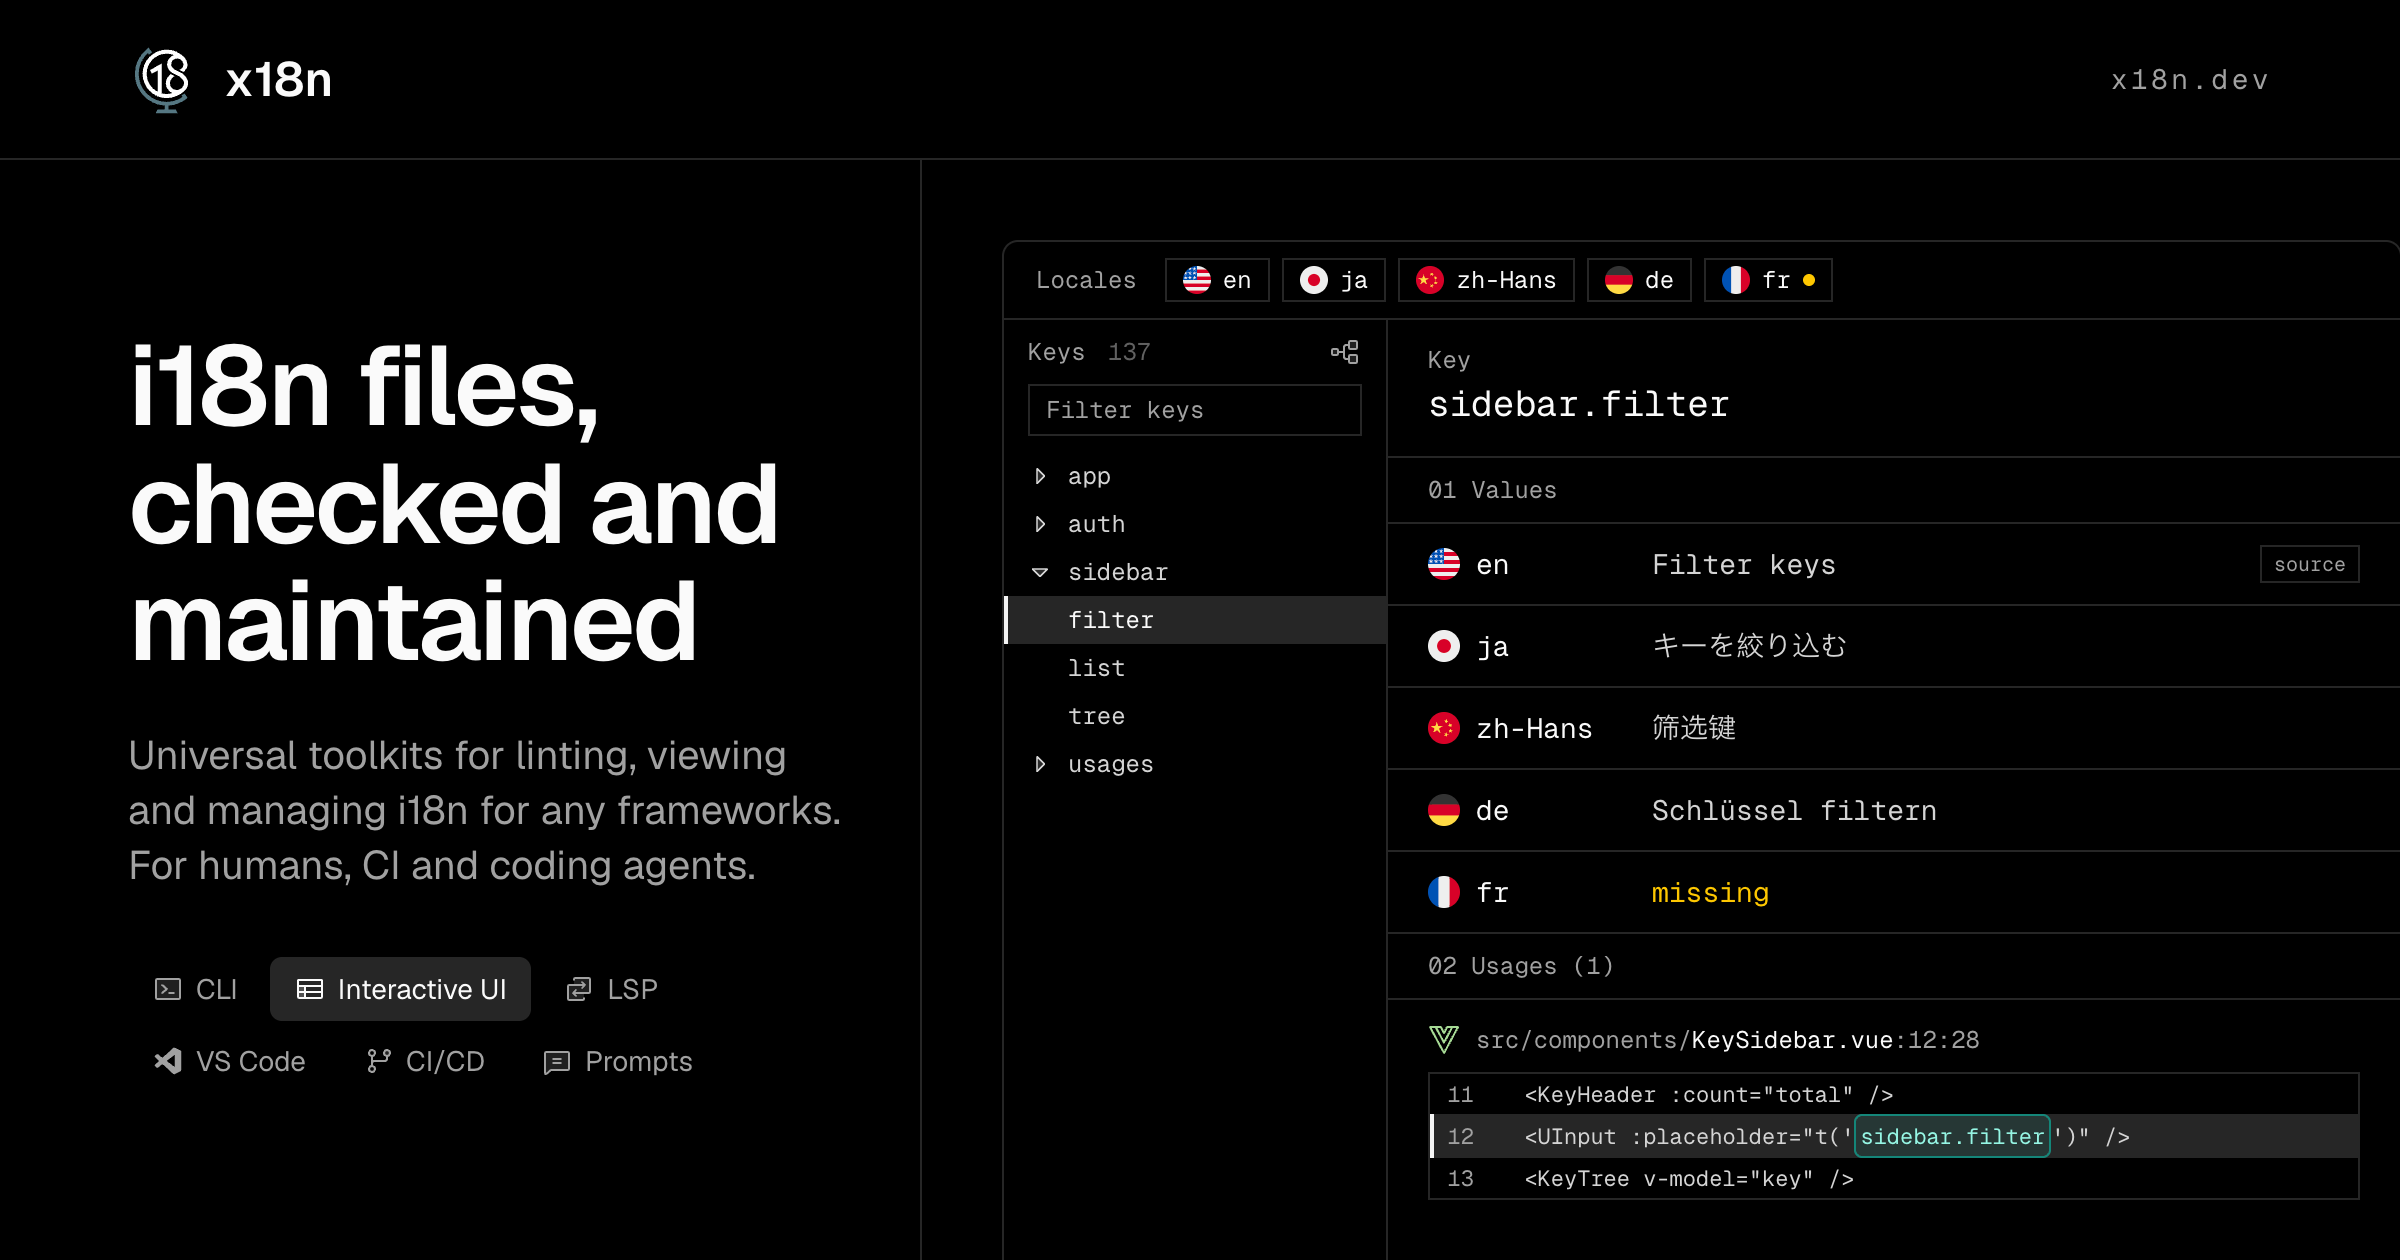Click the German flag in Values de row
This screenshot has width=2400, height=1260.
tap(1444, 810)
